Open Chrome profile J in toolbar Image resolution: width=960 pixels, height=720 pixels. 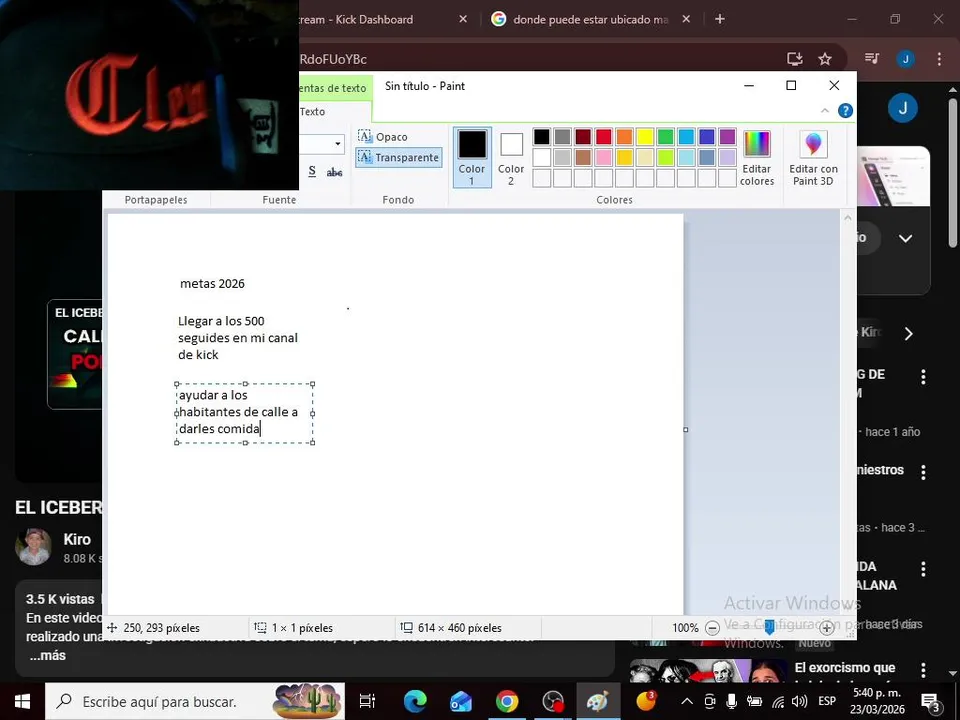tap(905, 59)
